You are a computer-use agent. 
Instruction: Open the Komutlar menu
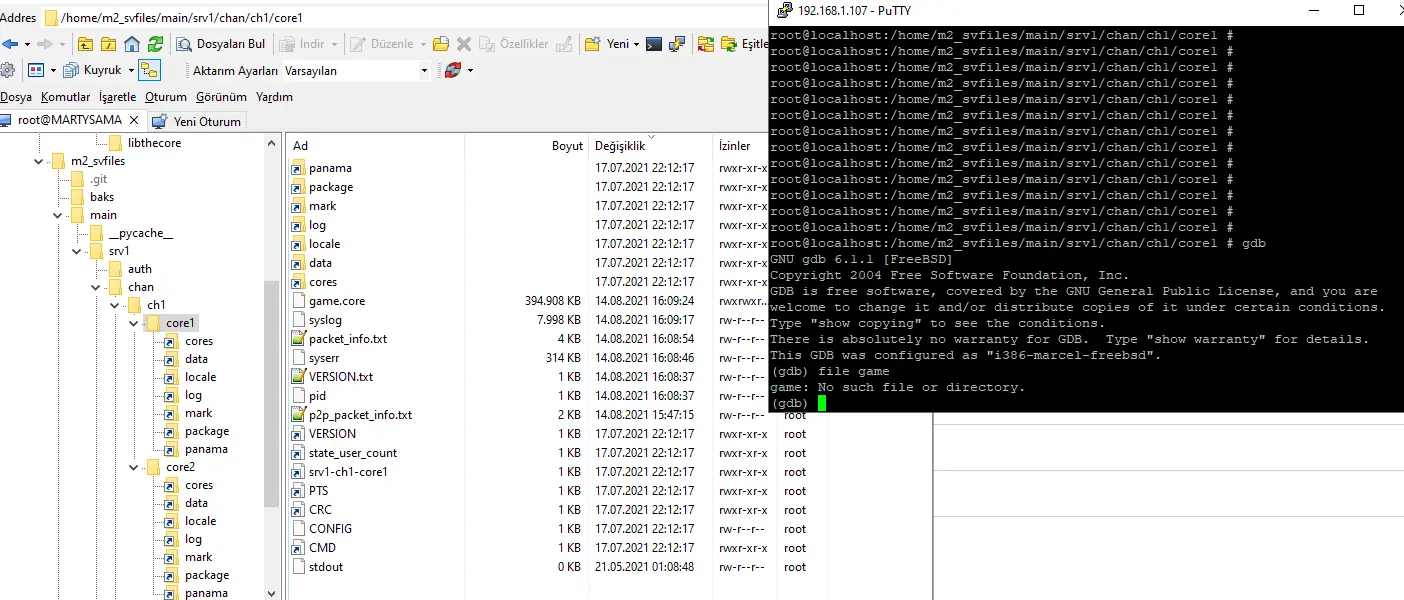(65, 97)
